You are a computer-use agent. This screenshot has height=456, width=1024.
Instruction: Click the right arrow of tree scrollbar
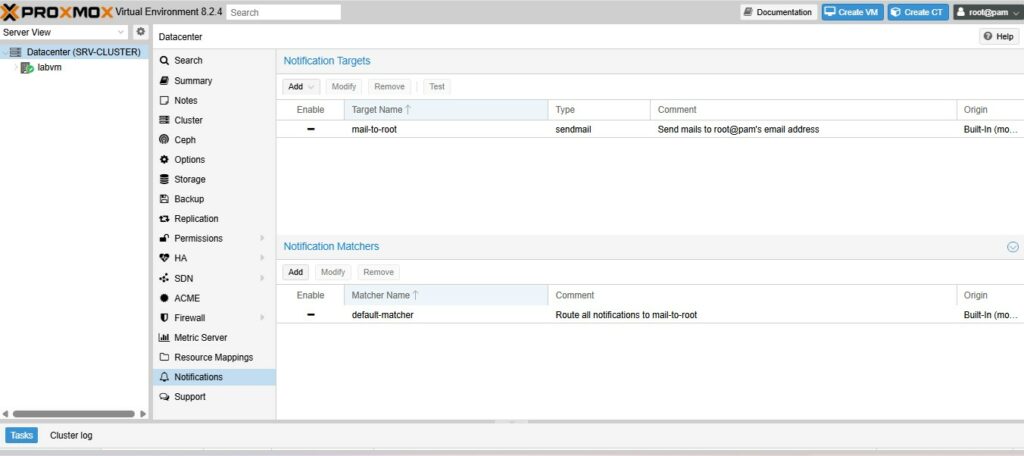tap(143, 414)
